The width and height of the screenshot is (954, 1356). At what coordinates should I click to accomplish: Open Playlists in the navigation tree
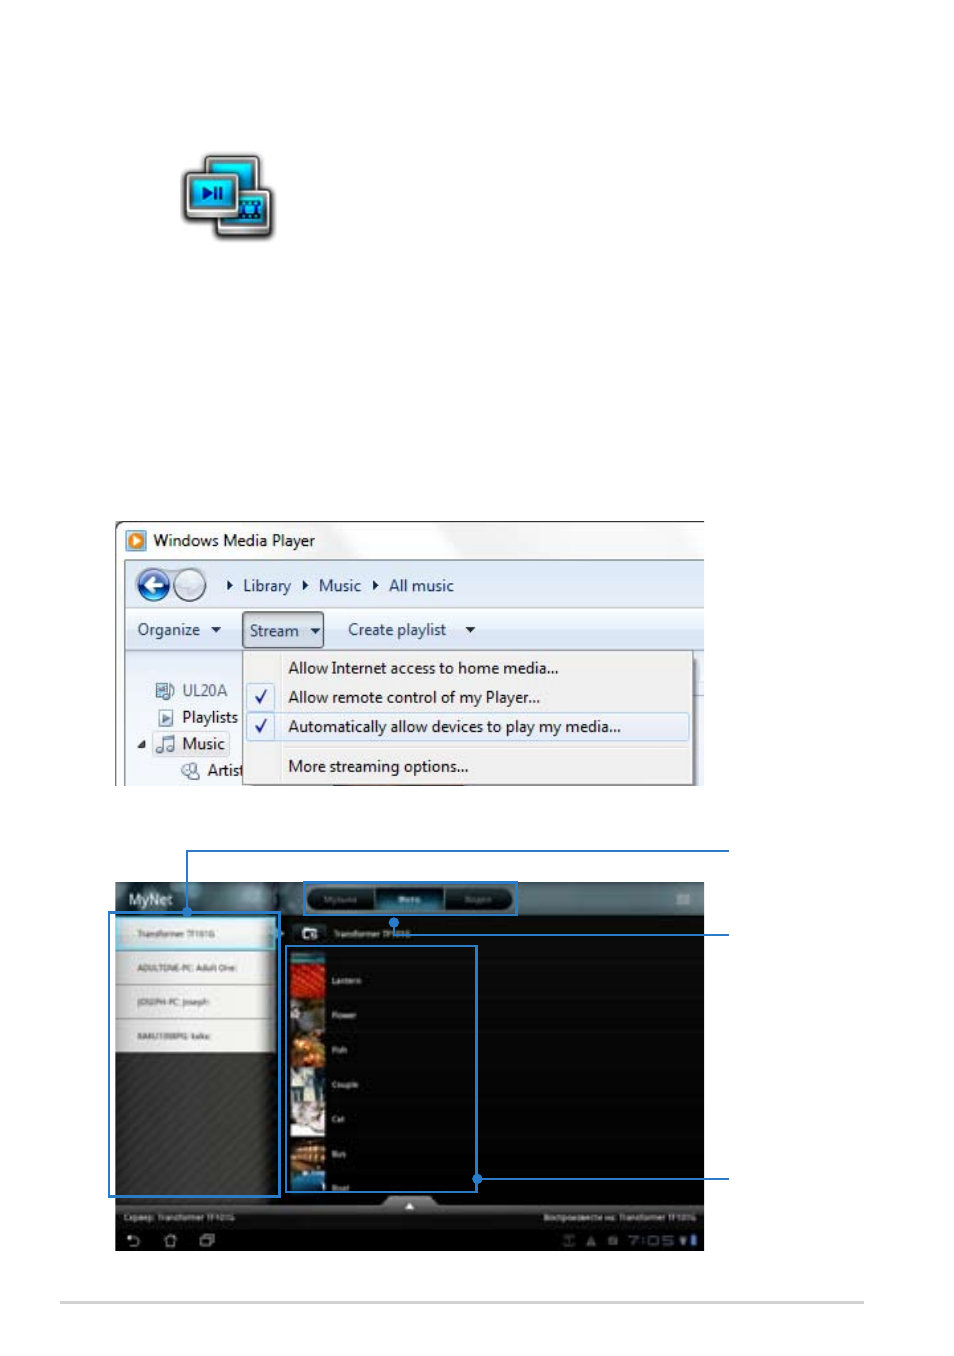pyautogui.click(x=210, y=717)
